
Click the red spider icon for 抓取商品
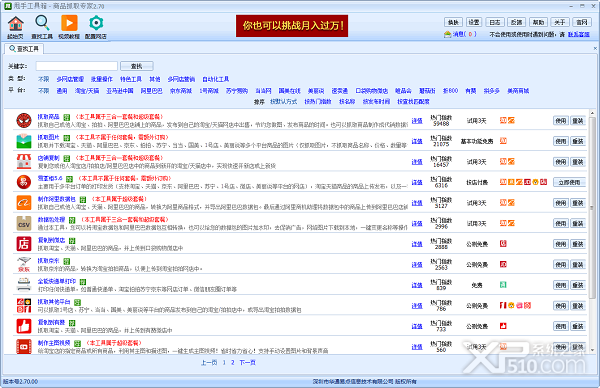click(24, 121)
